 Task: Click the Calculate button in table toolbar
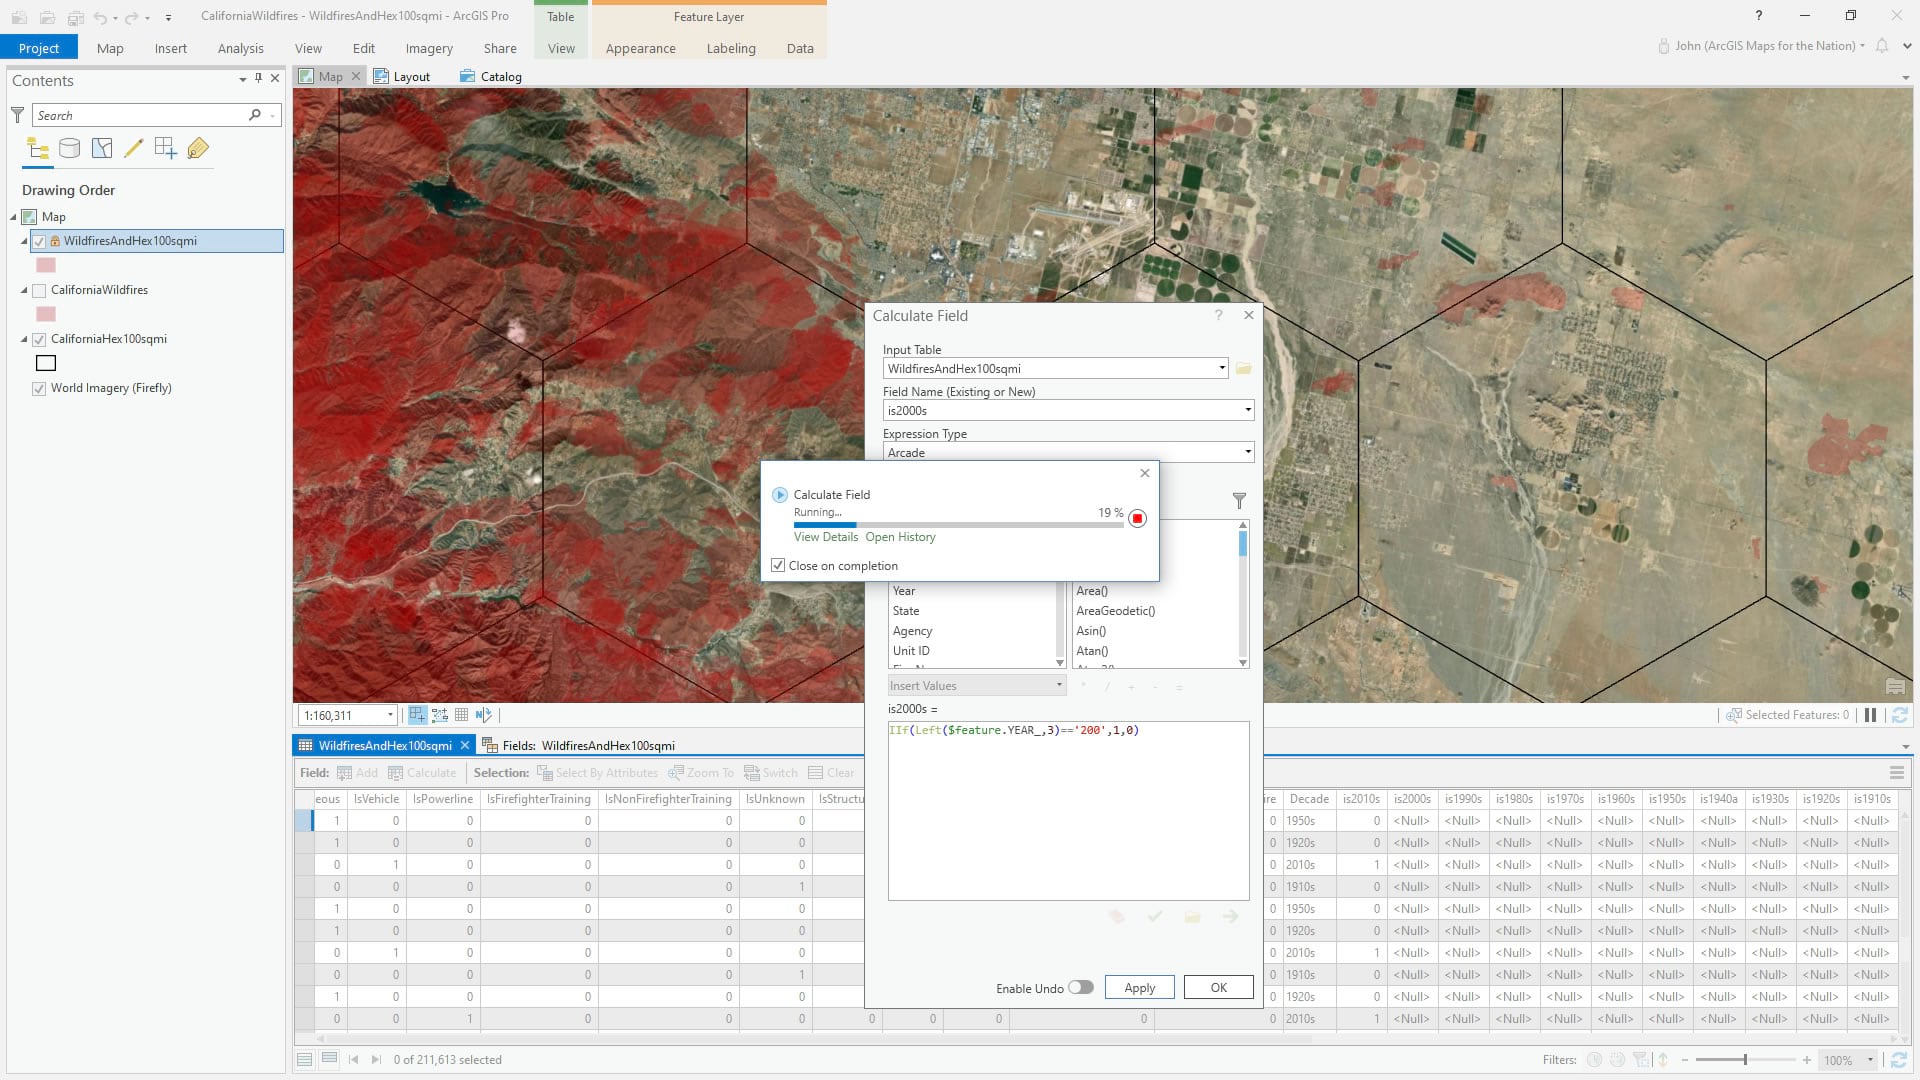point(422,773)
